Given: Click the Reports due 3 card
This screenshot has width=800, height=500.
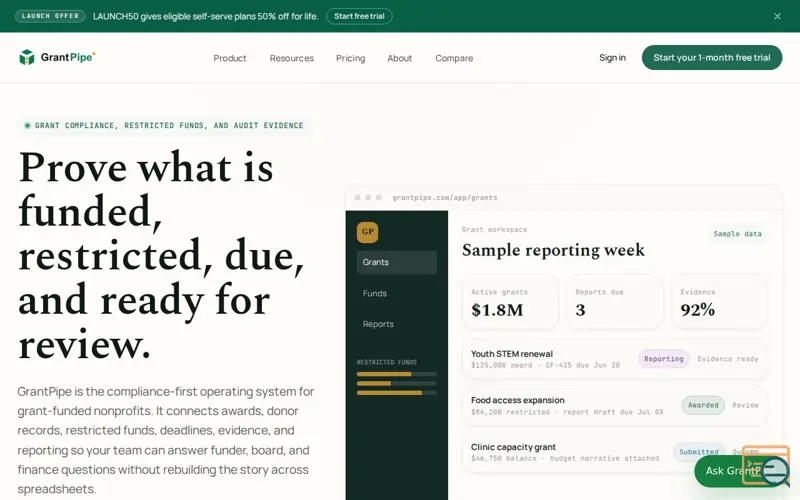Looking at the screenshot, I should [x=614, y=302].
